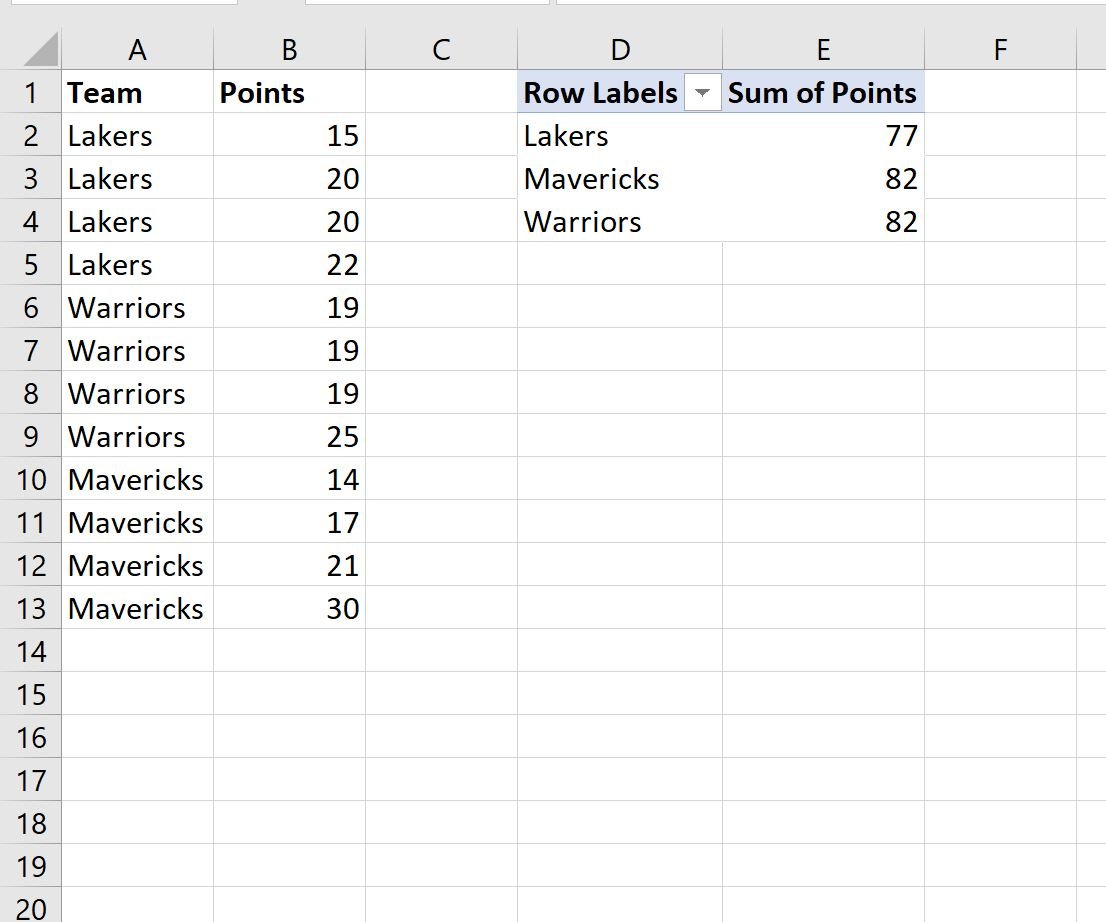Select cell B9 with value 25
1106x922 pixels.
point(289,437)
